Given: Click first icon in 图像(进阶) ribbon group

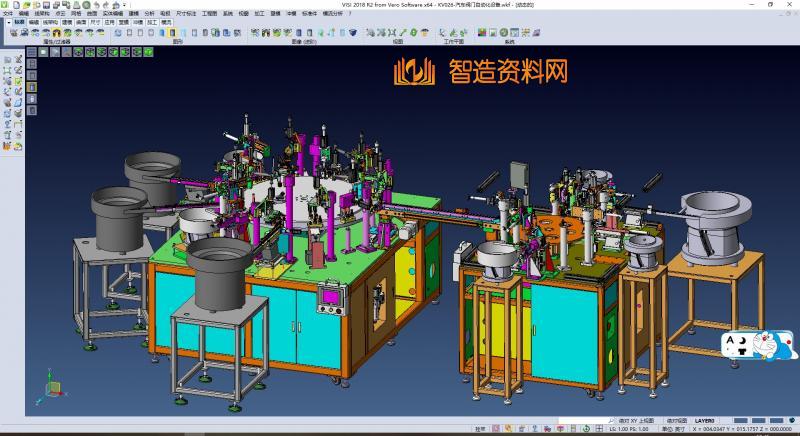Looking at the screenshot, I should tap(255, 33).
